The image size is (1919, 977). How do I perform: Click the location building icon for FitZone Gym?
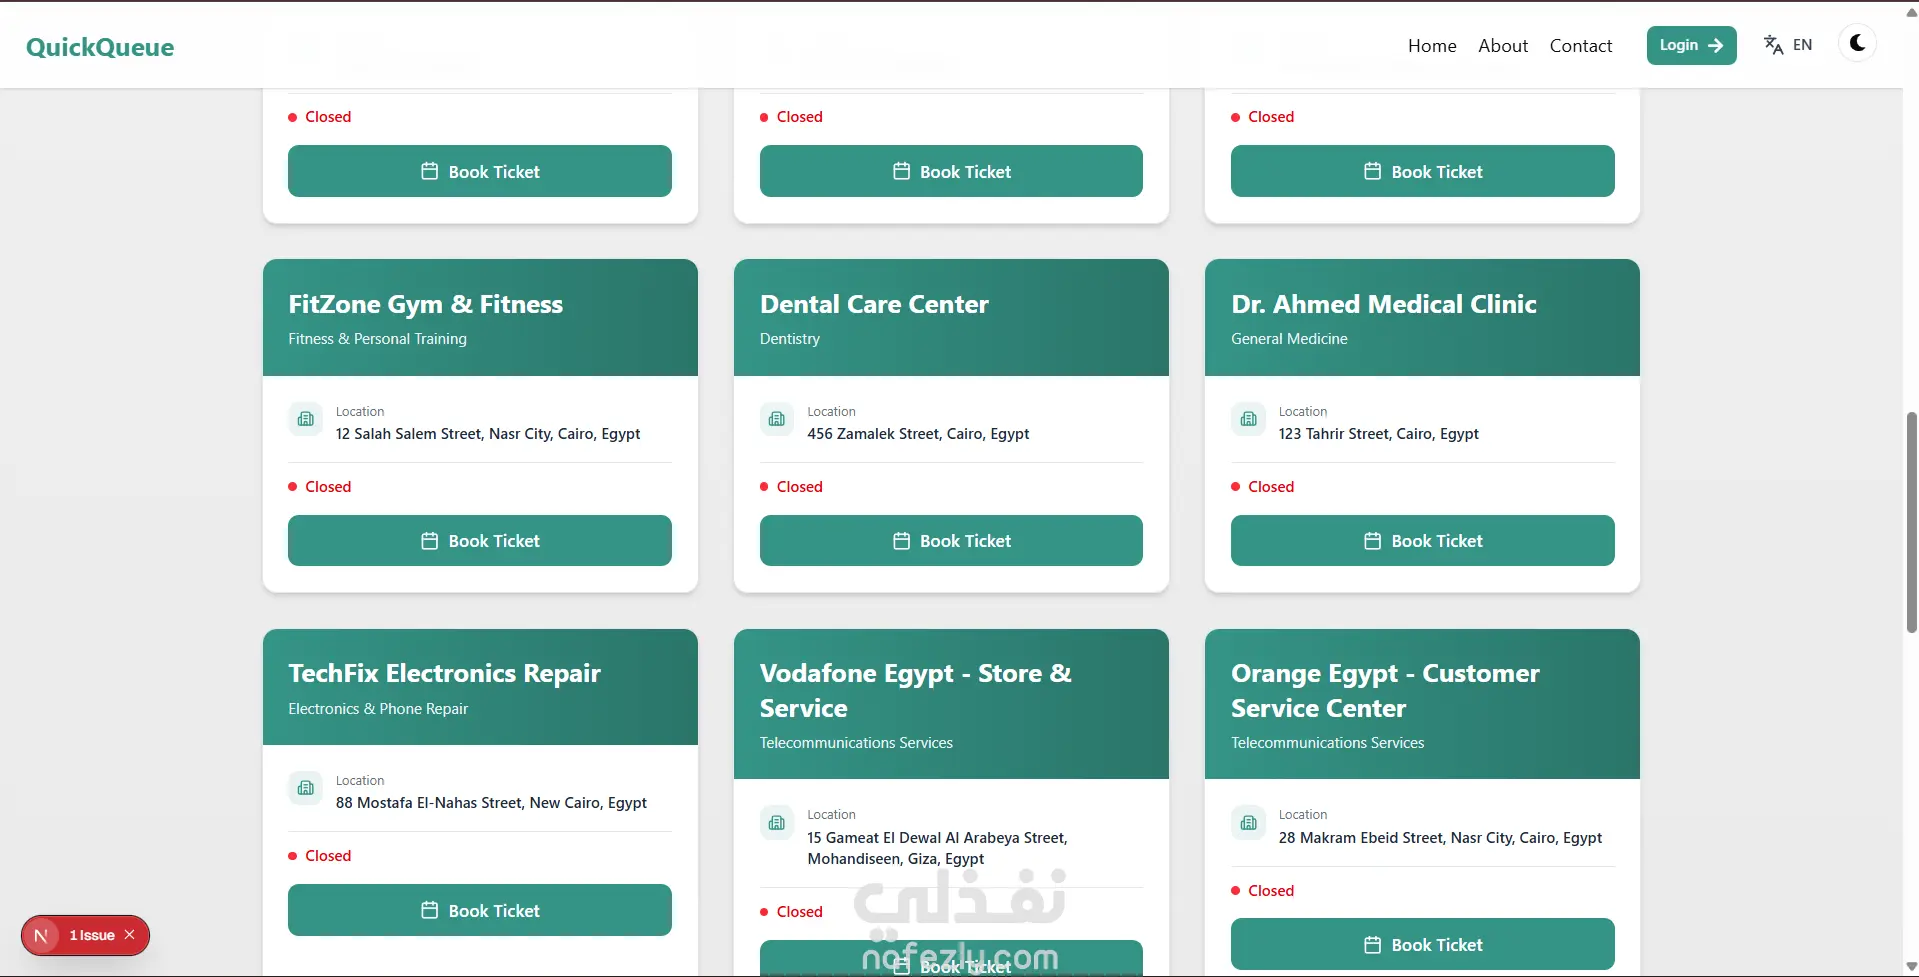coord(306,419)
